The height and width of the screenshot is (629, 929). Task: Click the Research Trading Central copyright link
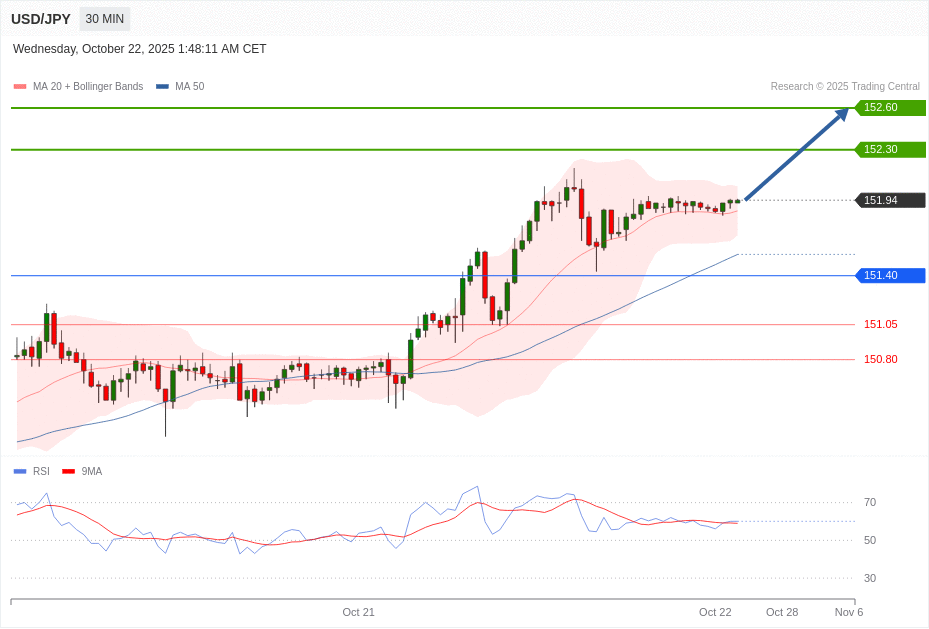click(x=844, y=87)
